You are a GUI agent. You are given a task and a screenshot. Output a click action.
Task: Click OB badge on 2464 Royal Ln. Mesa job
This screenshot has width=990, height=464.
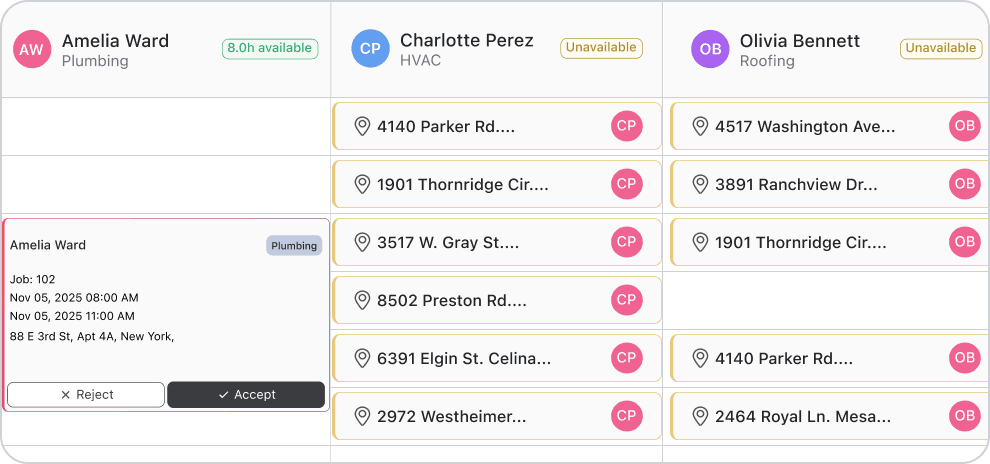pyautogui.click(x=965, y=416)
